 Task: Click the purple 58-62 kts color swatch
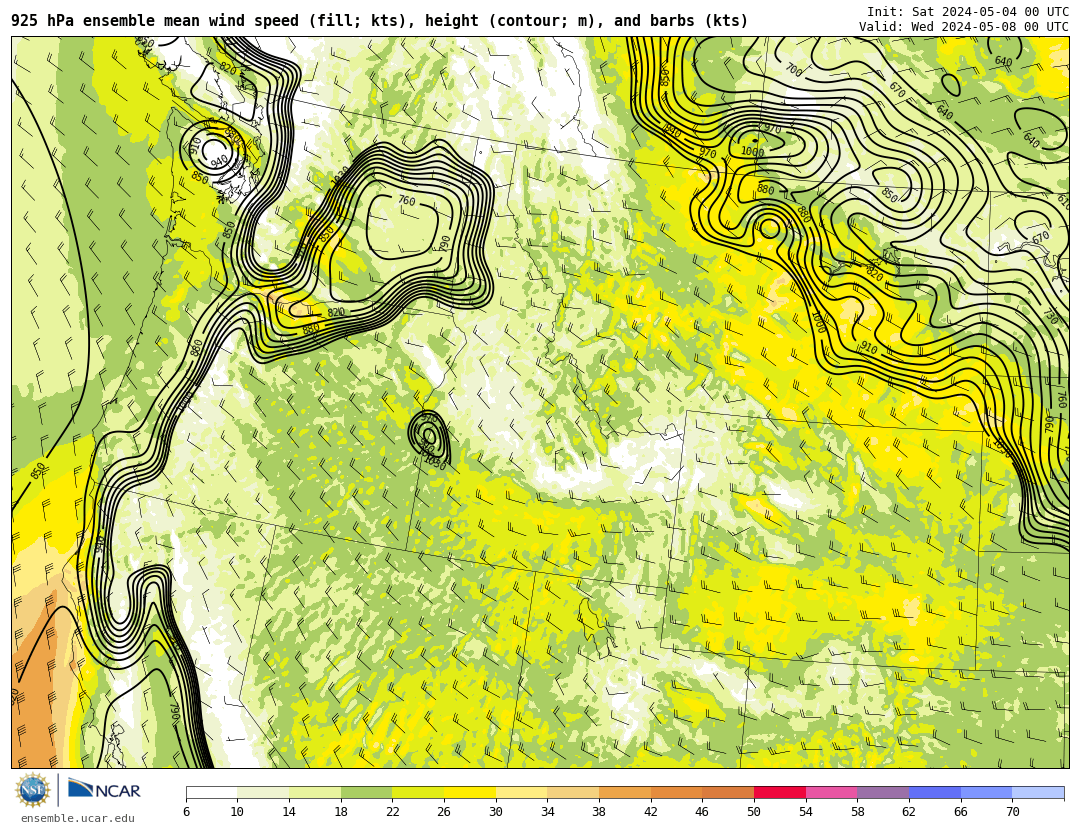[x=883, y=792]
